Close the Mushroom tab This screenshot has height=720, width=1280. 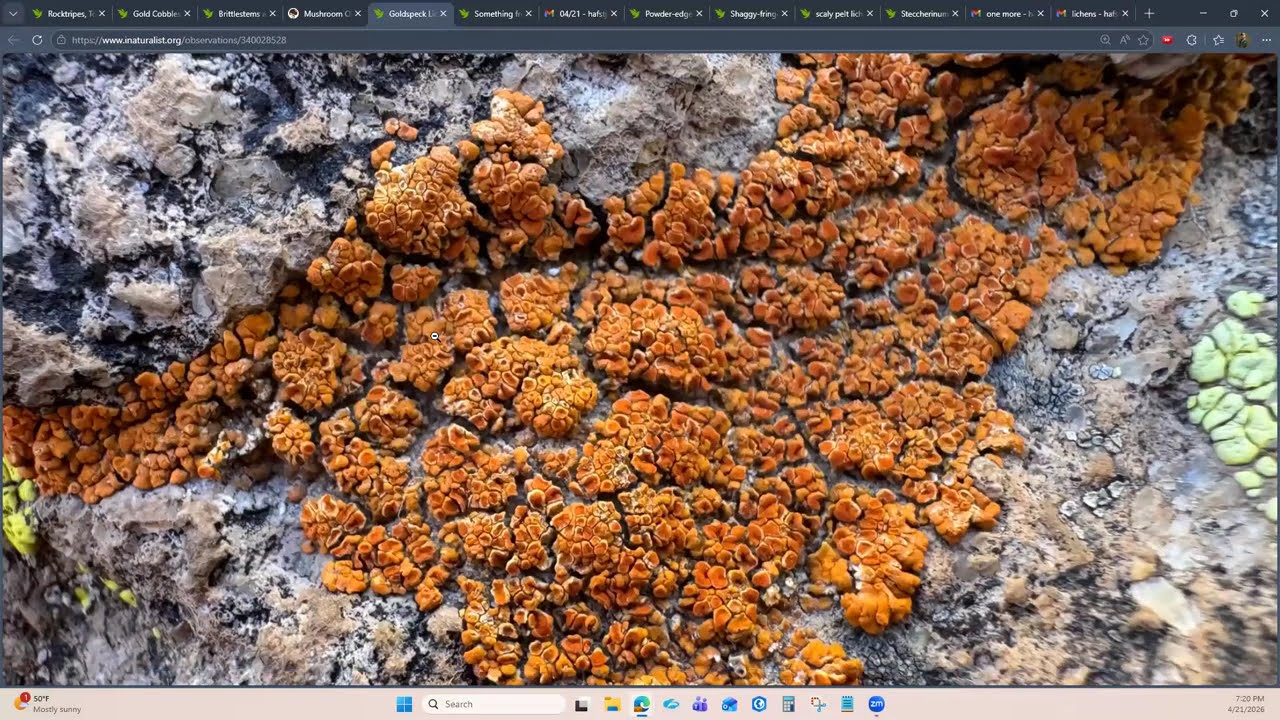pos(357,14)
